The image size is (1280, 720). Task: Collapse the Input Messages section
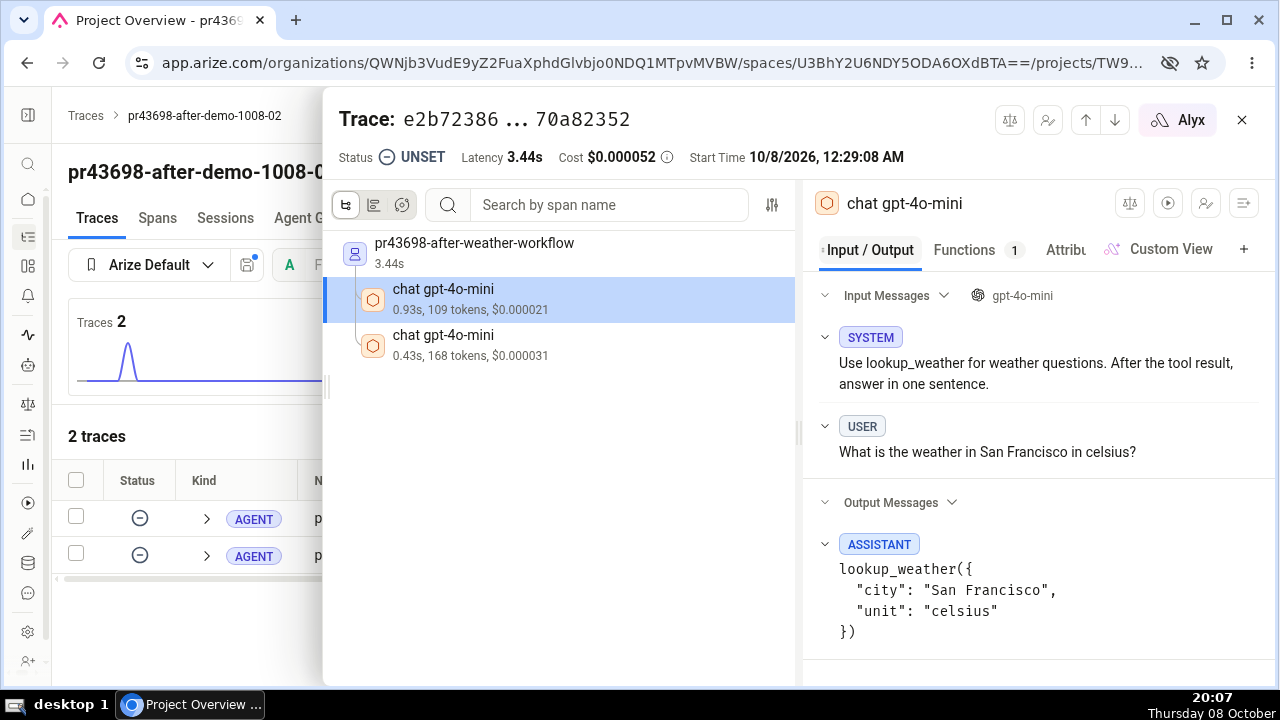tap(825, 296)
